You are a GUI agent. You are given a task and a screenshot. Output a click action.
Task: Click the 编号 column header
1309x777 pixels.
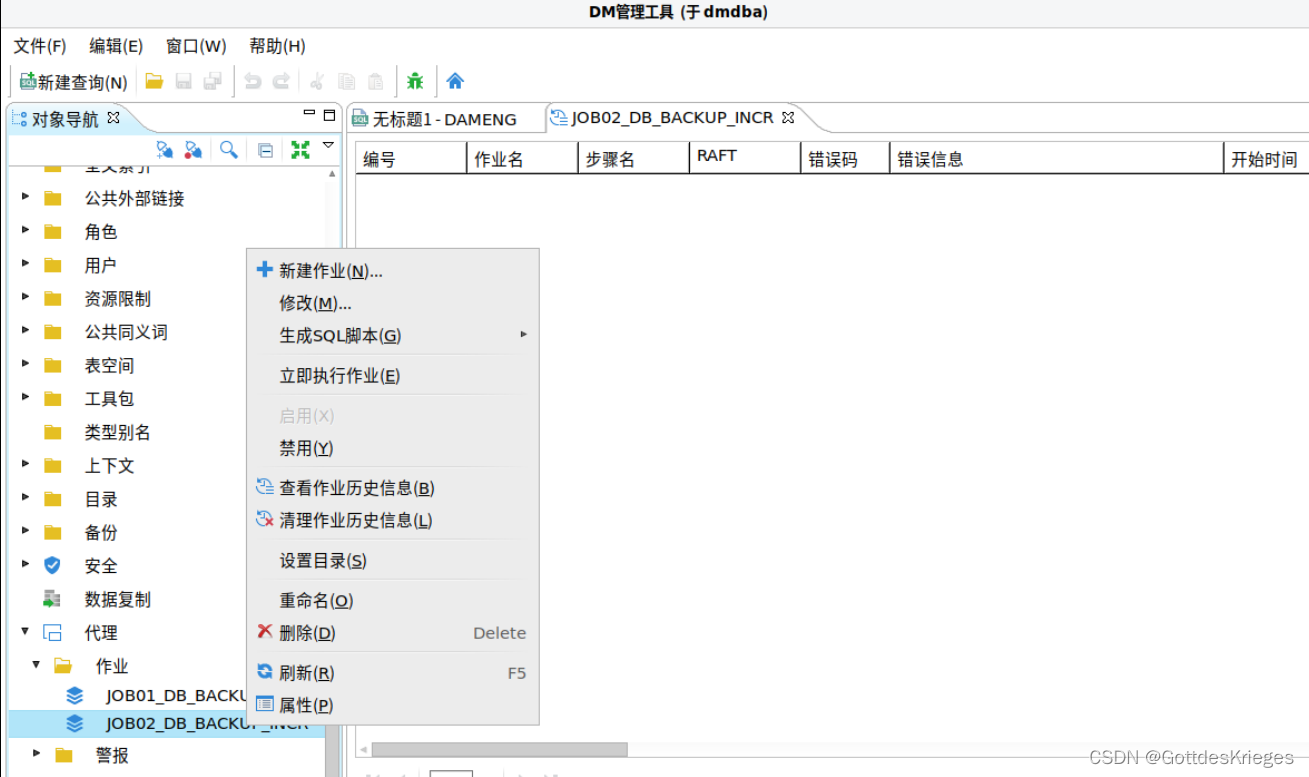coord(411,158)
